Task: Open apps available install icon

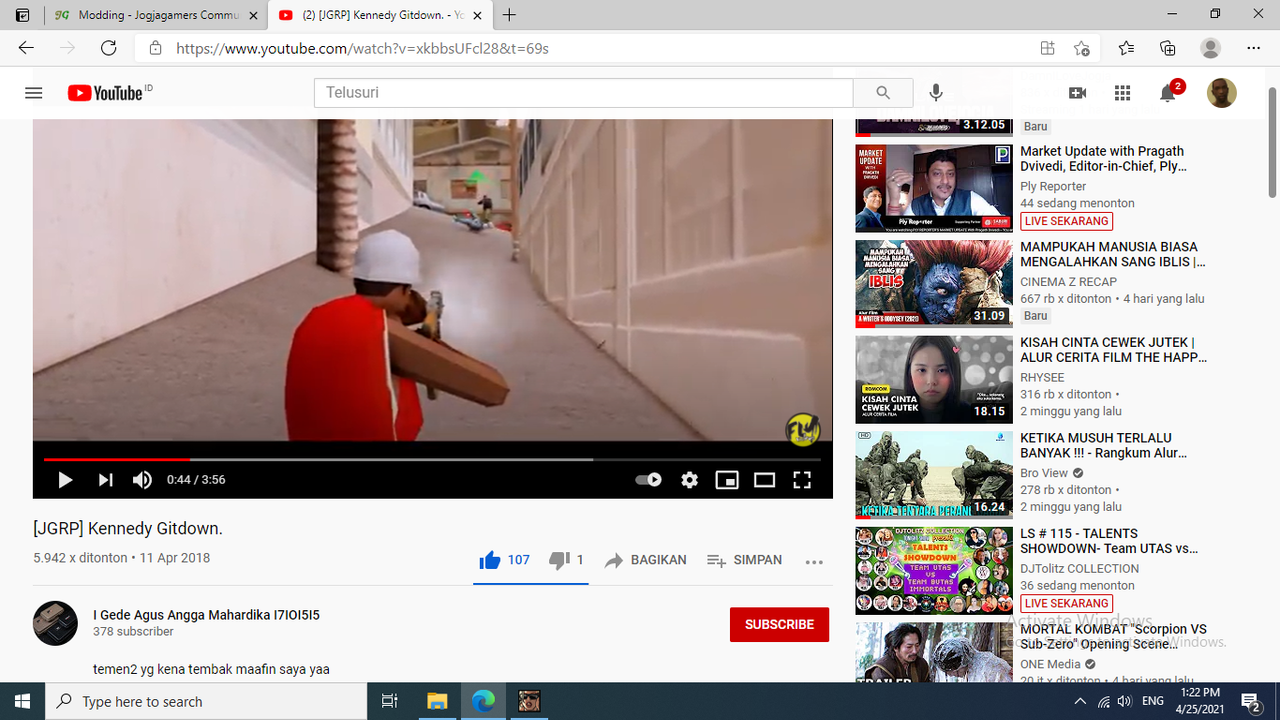Action: click(1047, 48)
